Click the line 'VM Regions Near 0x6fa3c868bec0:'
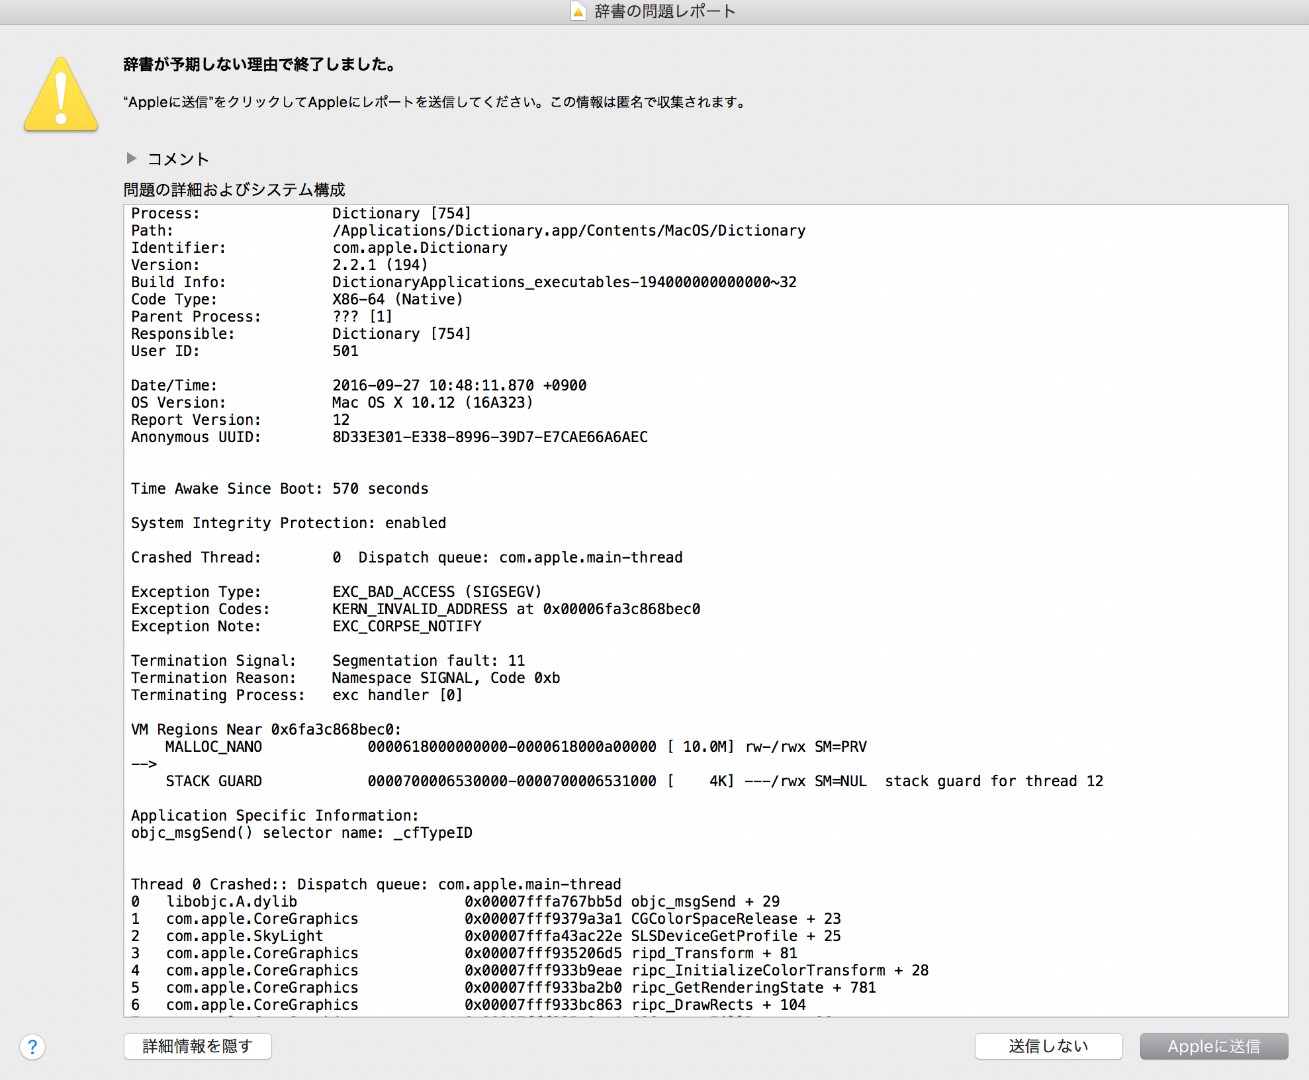This screenshot has width=1309, height=1080. pos(266,729)
